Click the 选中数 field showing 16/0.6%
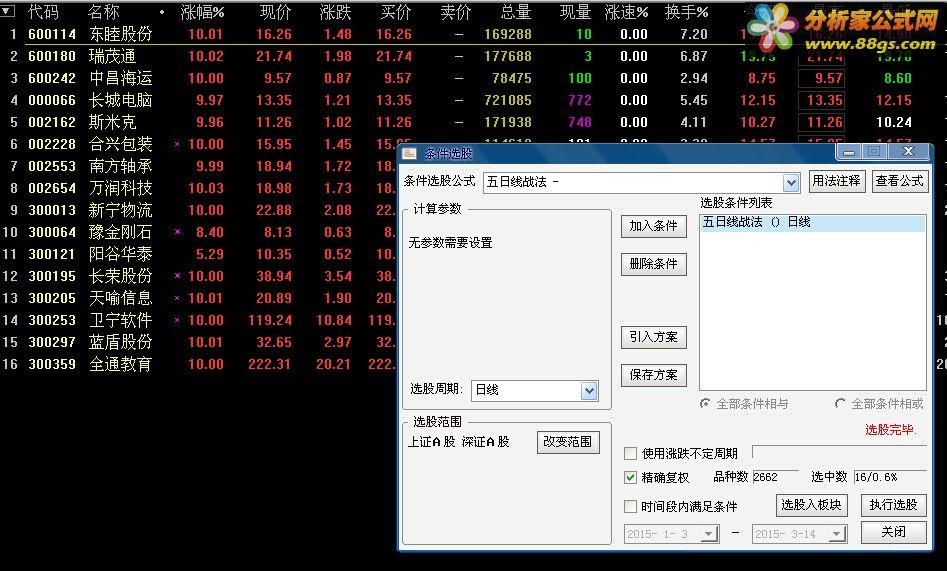This screenshot has width=947, height=571. point(890,477)
